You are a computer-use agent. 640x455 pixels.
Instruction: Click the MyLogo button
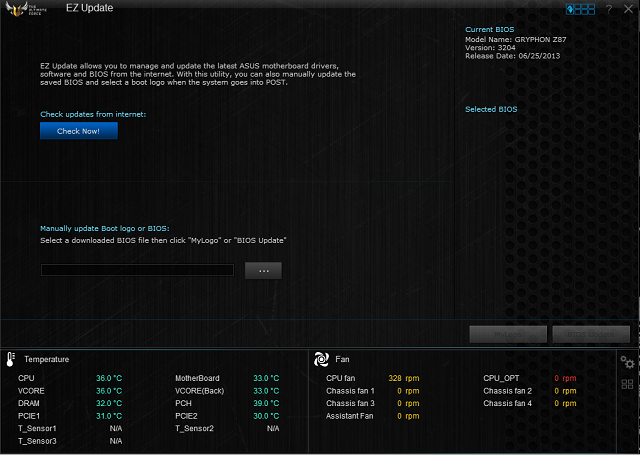pyautogui.click(x=507, y=334)
